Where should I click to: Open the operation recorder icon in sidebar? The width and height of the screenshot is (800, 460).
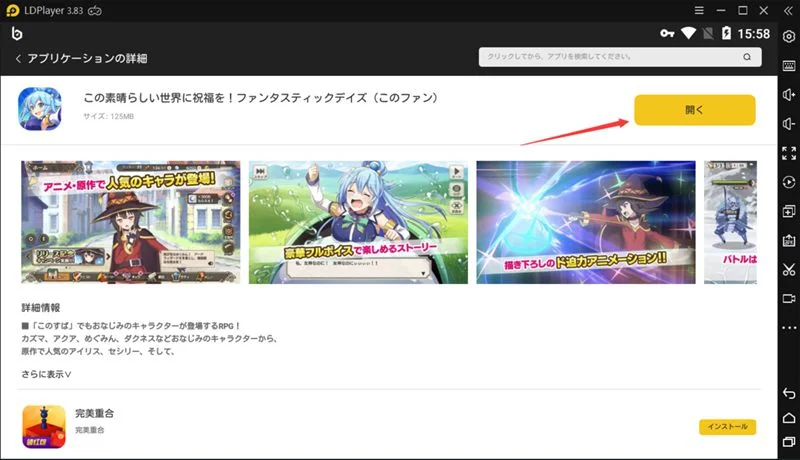pos(789,182)
